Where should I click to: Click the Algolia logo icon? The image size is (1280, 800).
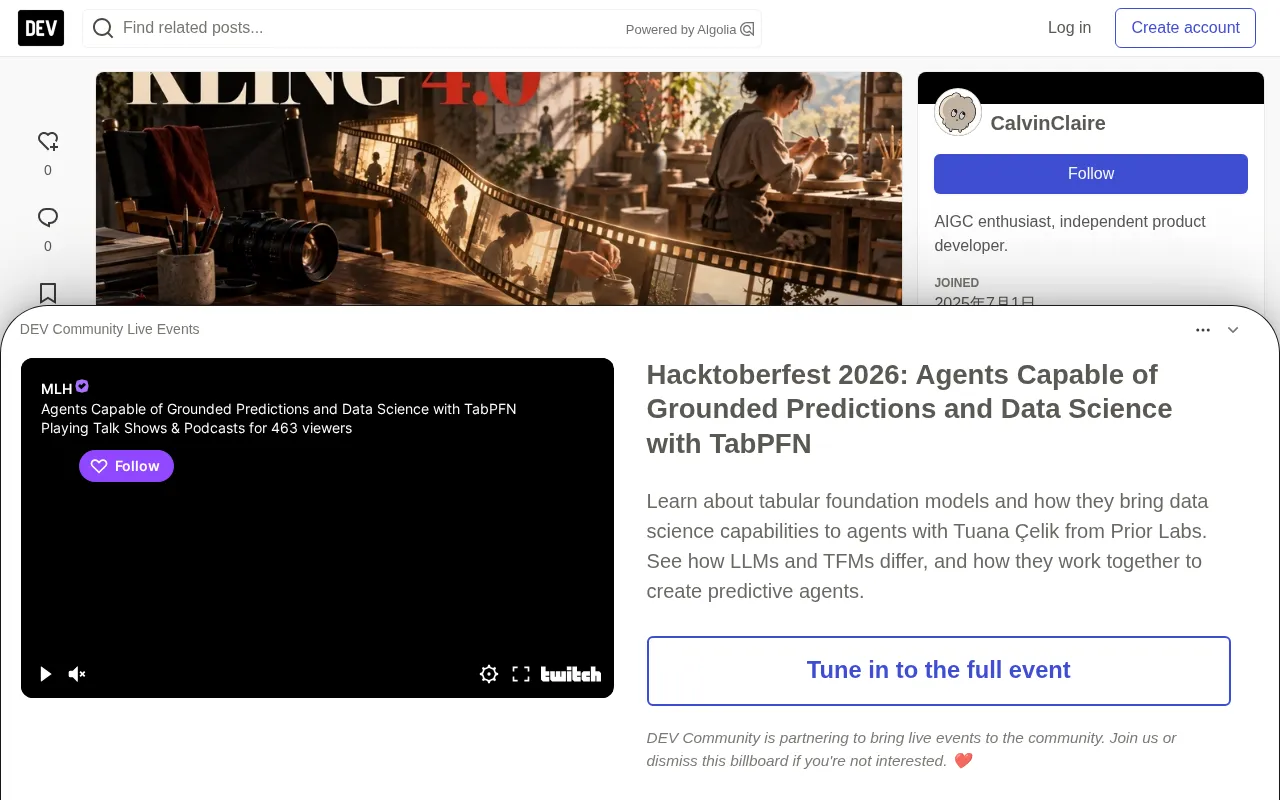click(747, 29)
